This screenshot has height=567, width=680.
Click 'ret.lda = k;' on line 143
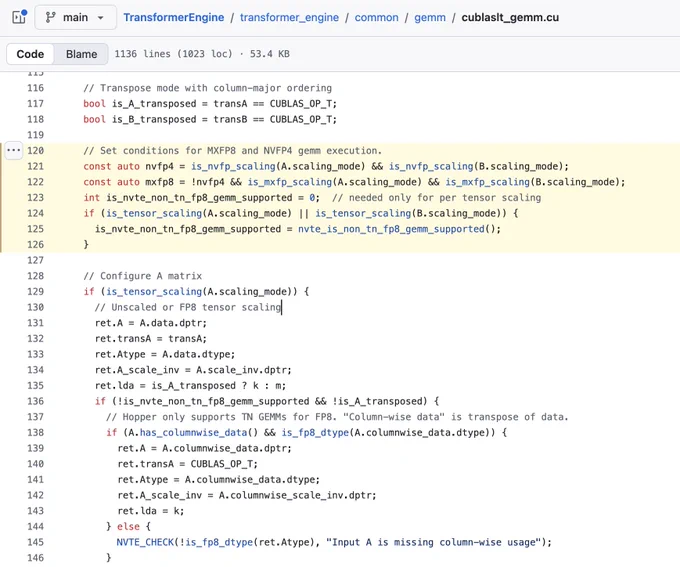[x=150, y=511]
